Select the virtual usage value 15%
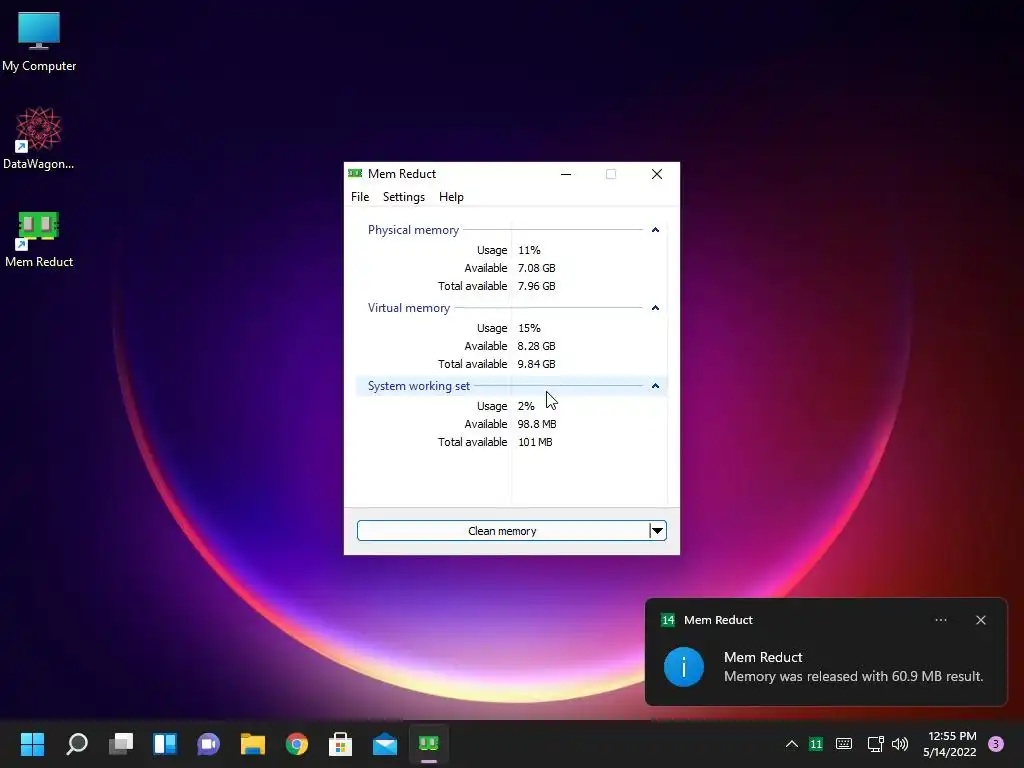 tap(529, 328)
